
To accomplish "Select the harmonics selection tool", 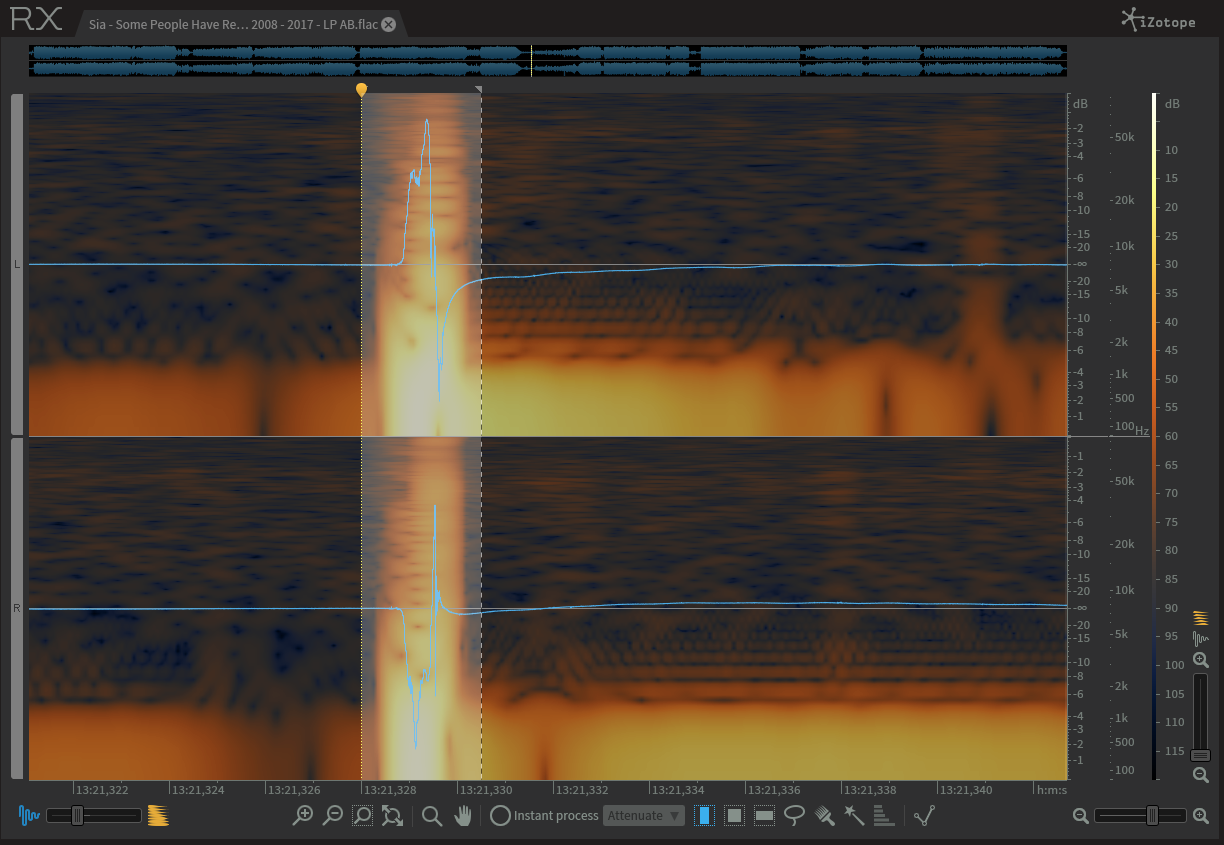I will pyautogui.click(x=883, y=815).
